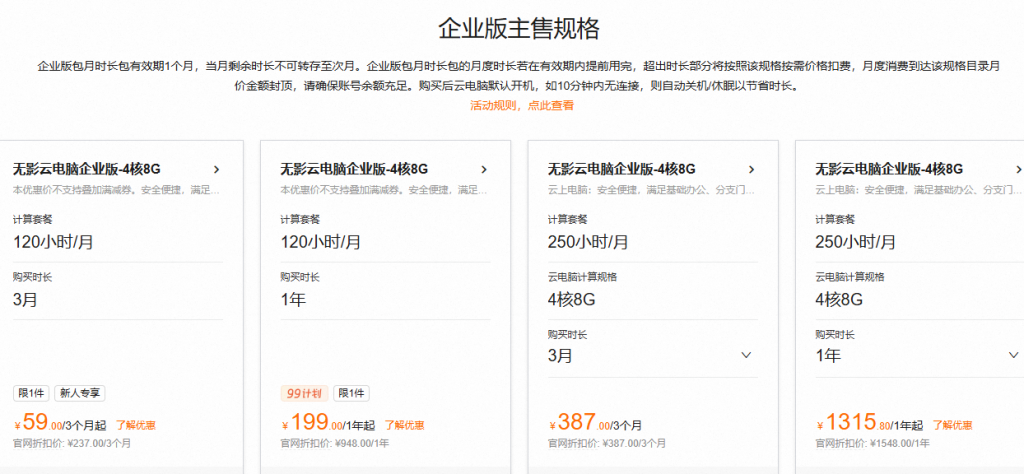Click the ¥199.00/1年起 price
Viewport: 1024px width, 474px height.
click(328, 423)
